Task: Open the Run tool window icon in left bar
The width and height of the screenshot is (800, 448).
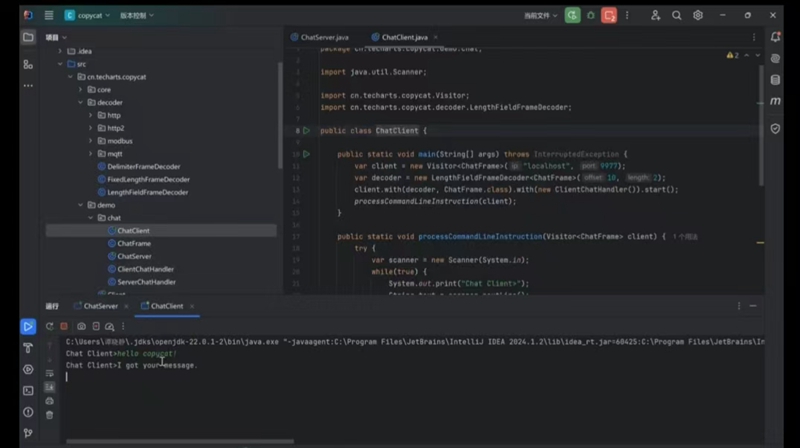Action: (28, 327)
